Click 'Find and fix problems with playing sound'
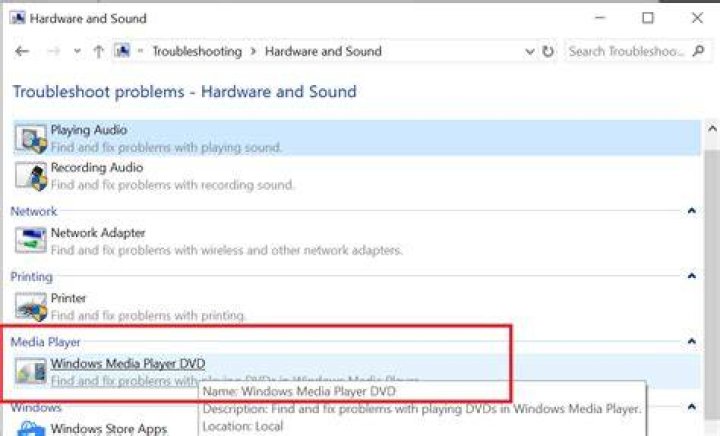The width and height of the screenshot is (720, 436). pos(166,147)
